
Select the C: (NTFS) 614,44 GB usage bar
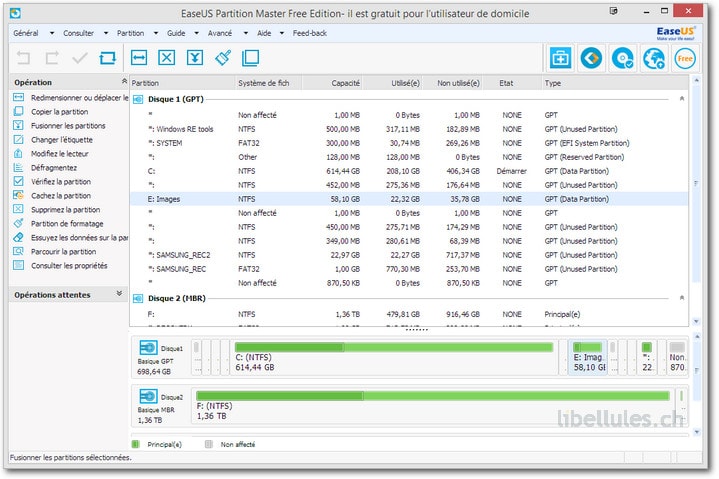point(394,347)
